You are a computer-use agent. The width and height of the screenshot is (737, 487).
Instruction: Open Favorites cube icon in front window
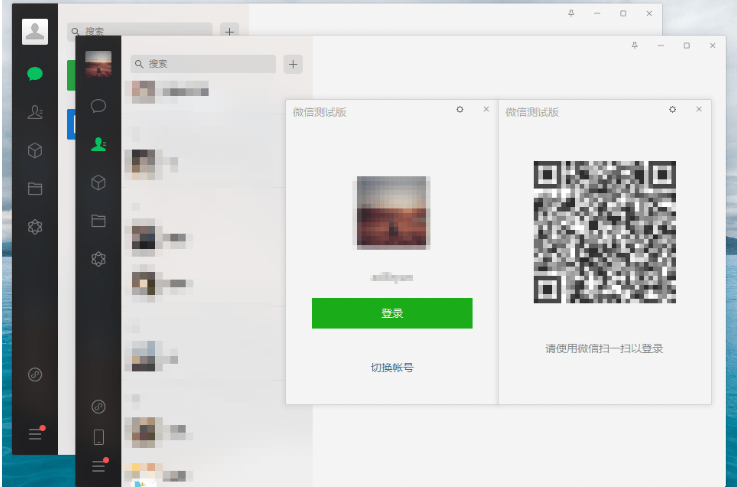pos(98,182)
